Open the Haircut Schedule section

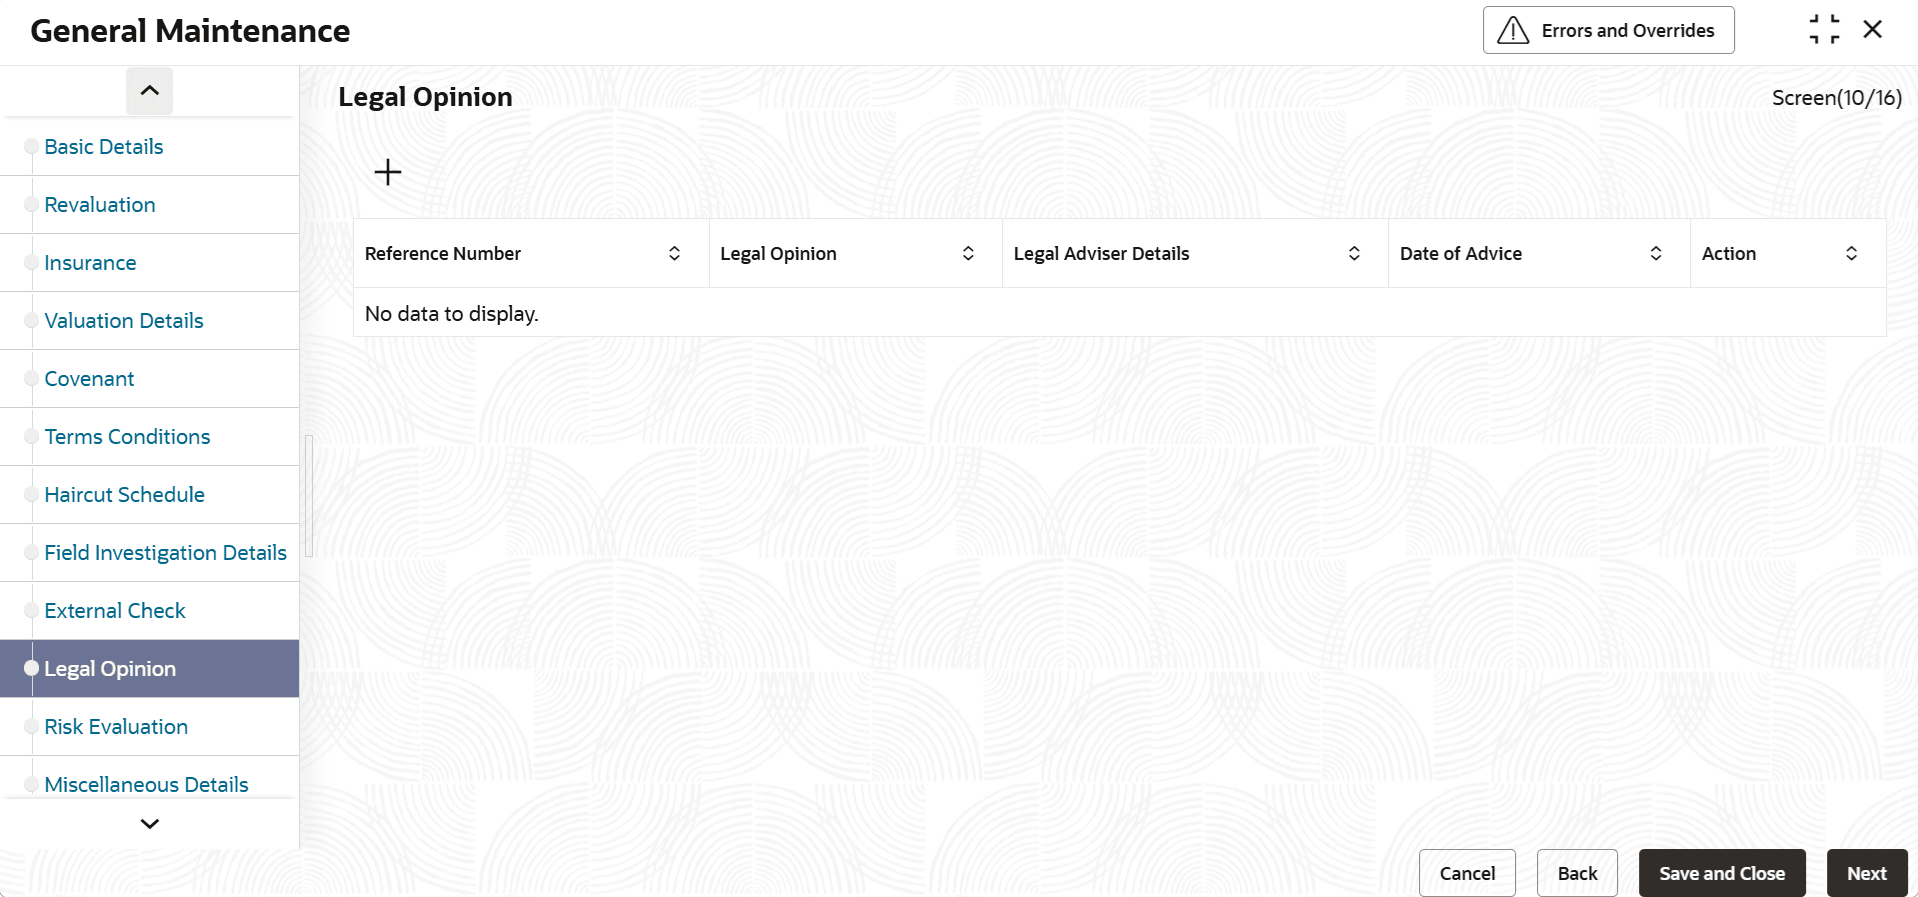125,495
